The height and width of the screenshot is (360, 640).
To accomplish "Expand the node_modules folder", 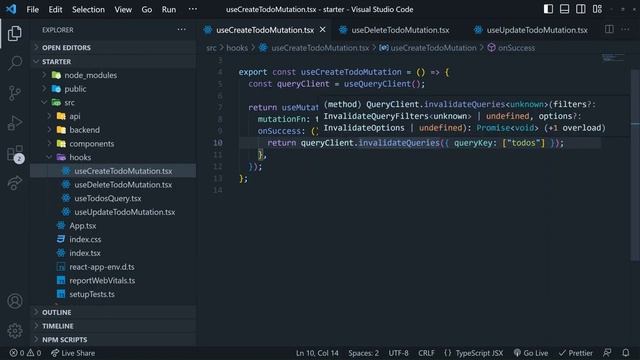I will click(113, 75).
